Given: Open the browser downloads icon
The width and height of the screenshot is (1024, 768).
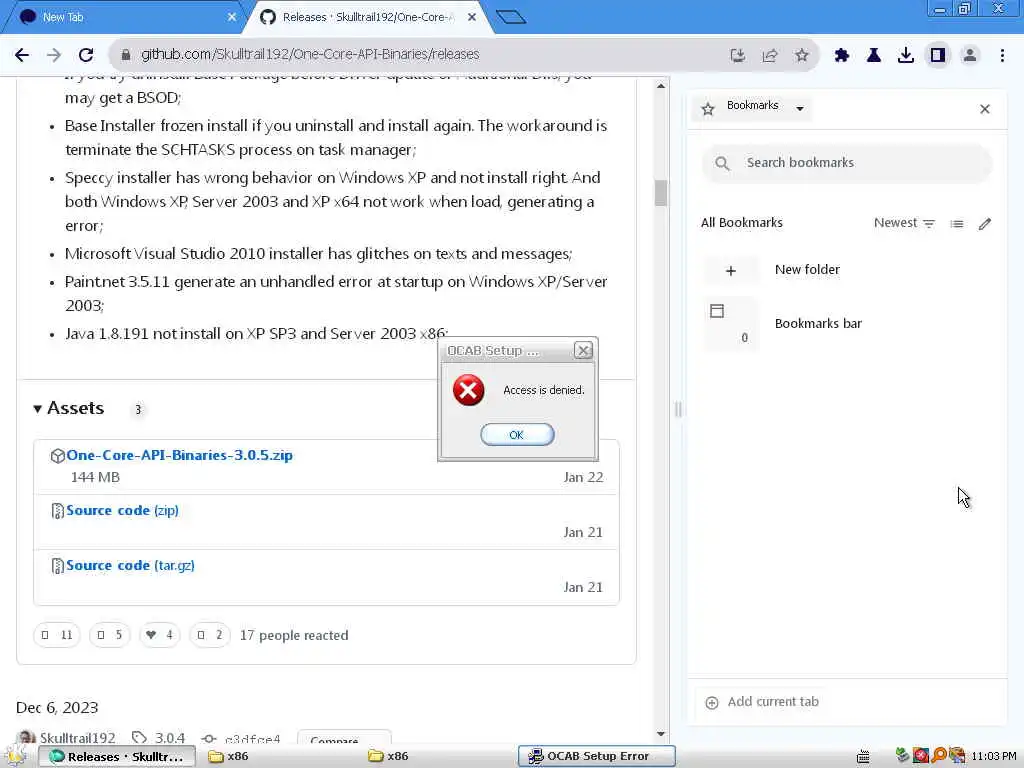Looking at the screenshot, I should pos(906,56).
